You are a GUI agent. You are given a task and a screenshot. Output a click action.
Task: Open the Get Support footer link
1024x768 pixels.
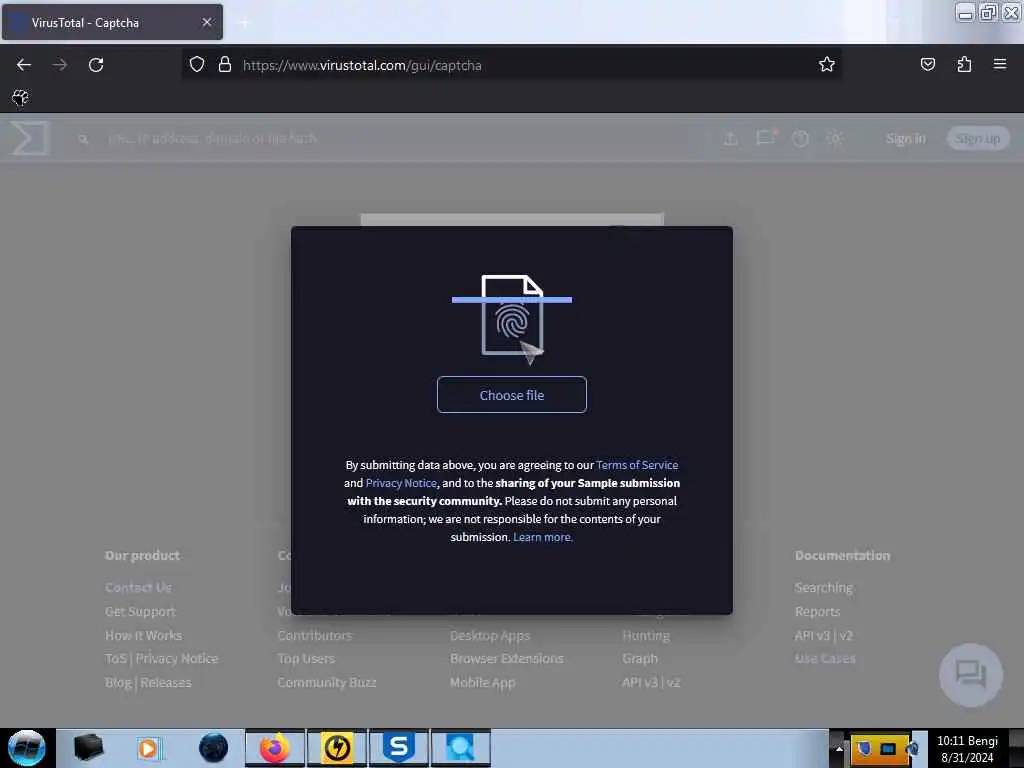[x=140, y=611]
